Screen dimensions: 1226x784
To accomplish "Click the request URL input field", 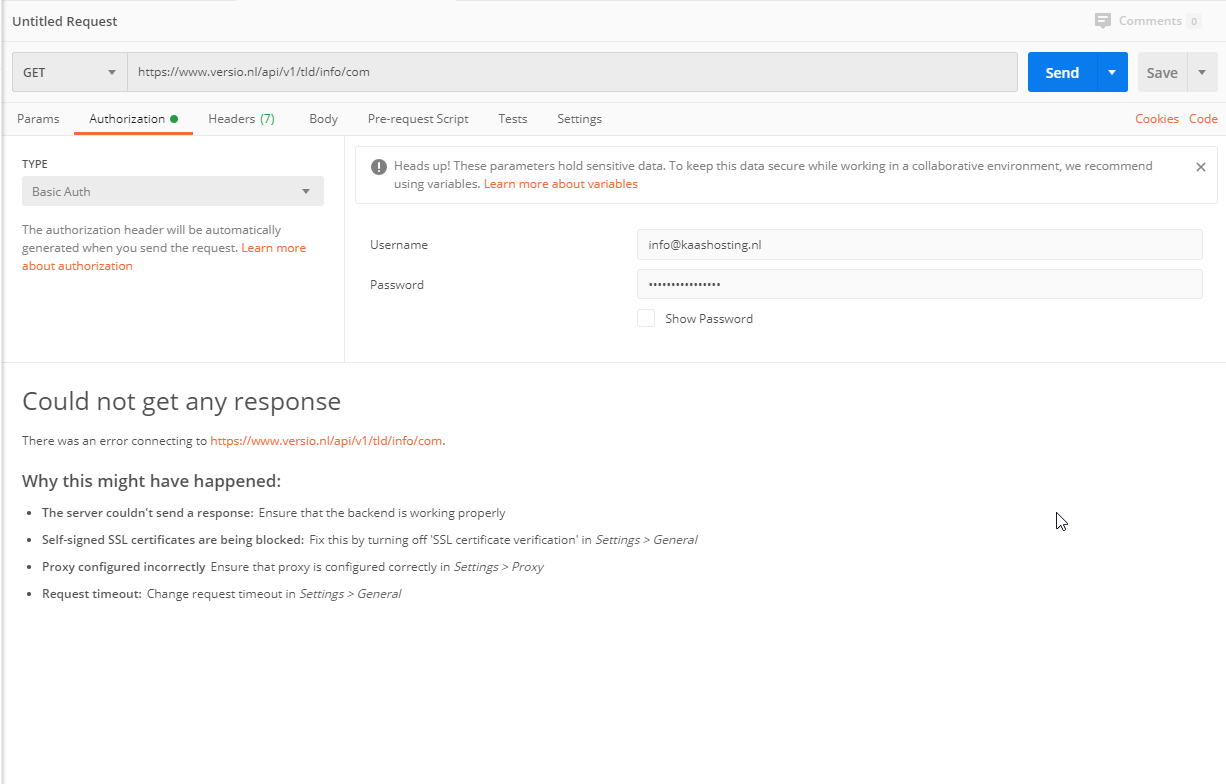I will pos(572,73).
